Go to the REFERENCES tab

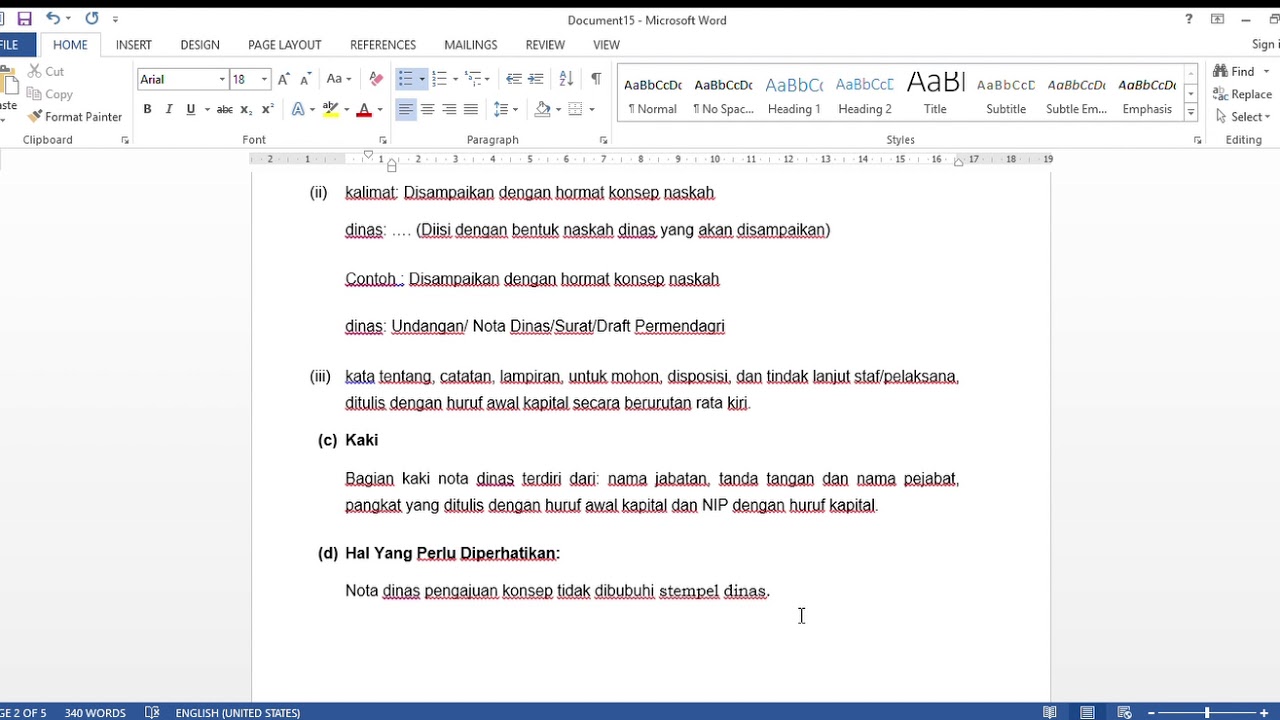tap(383, 45)
